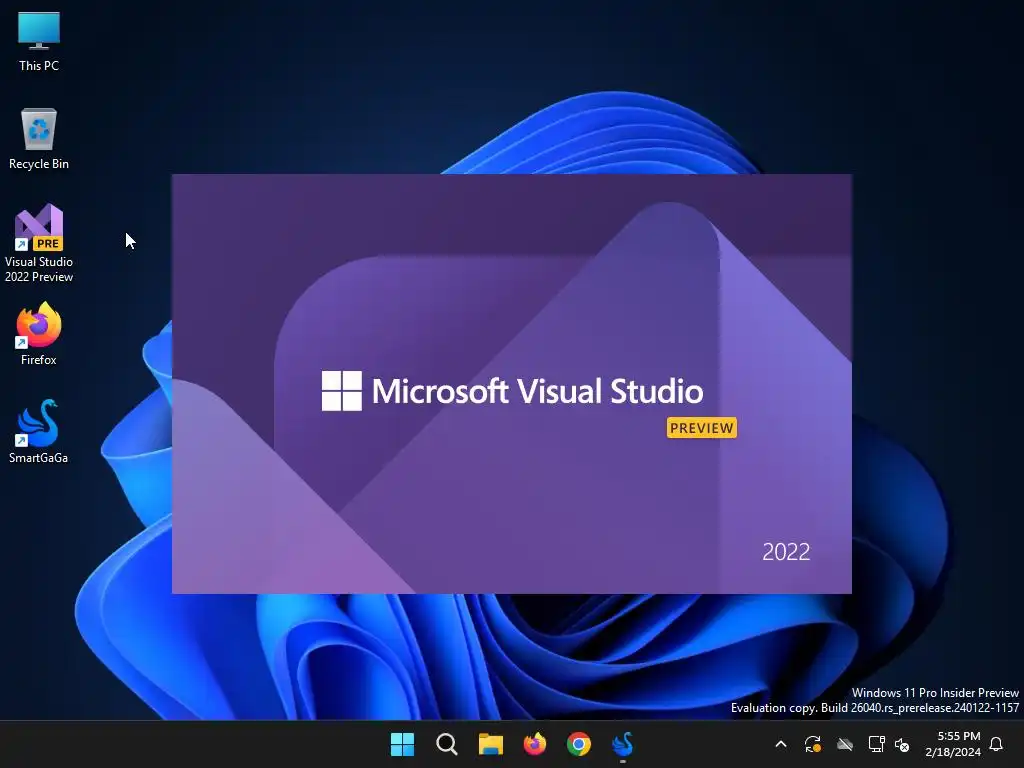Screen dimensions: 1024x768
Task: Click the PREVIEW badge on splash screen
Action: coord(701,428)
